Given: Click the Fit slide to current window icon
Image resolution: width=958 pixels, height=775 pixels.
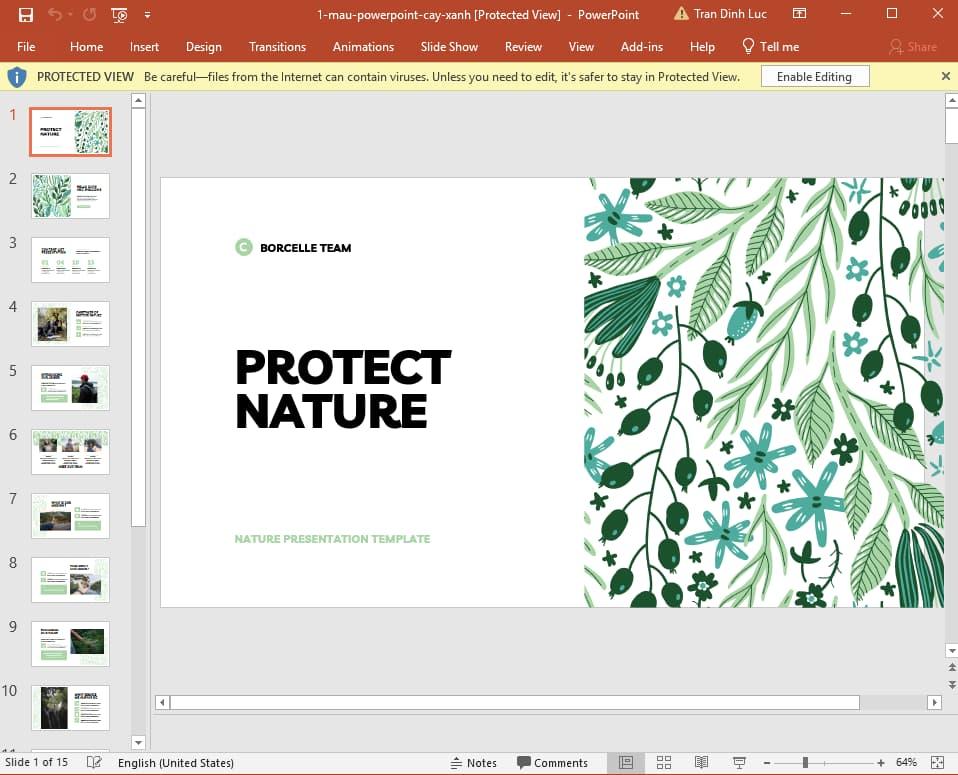Looking at the screenshot, I should [936, 762].
